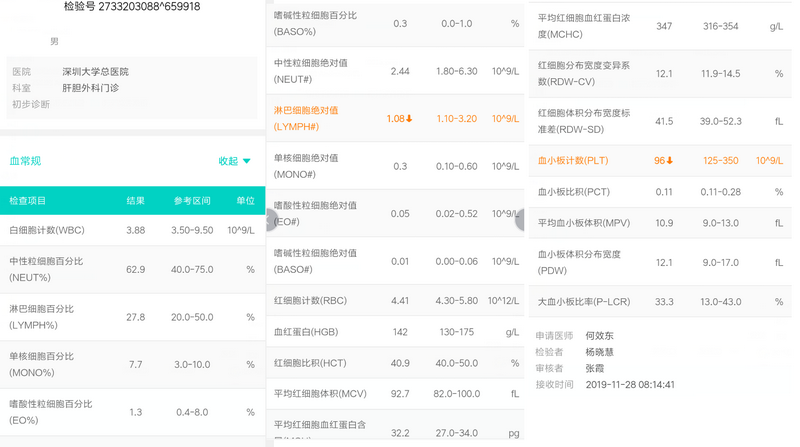Select 嗜碱性粒细胞绝对值(BASO#) row label

click(x=315, y=261)
